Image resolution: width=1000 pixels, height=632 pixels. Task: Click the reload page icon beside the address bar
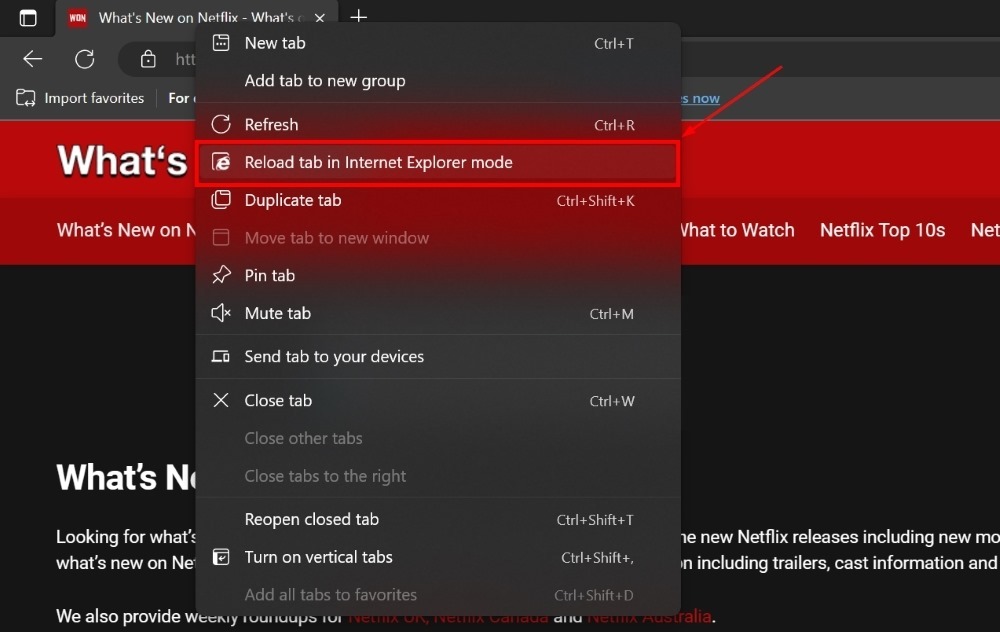click(x=84, y=58)
